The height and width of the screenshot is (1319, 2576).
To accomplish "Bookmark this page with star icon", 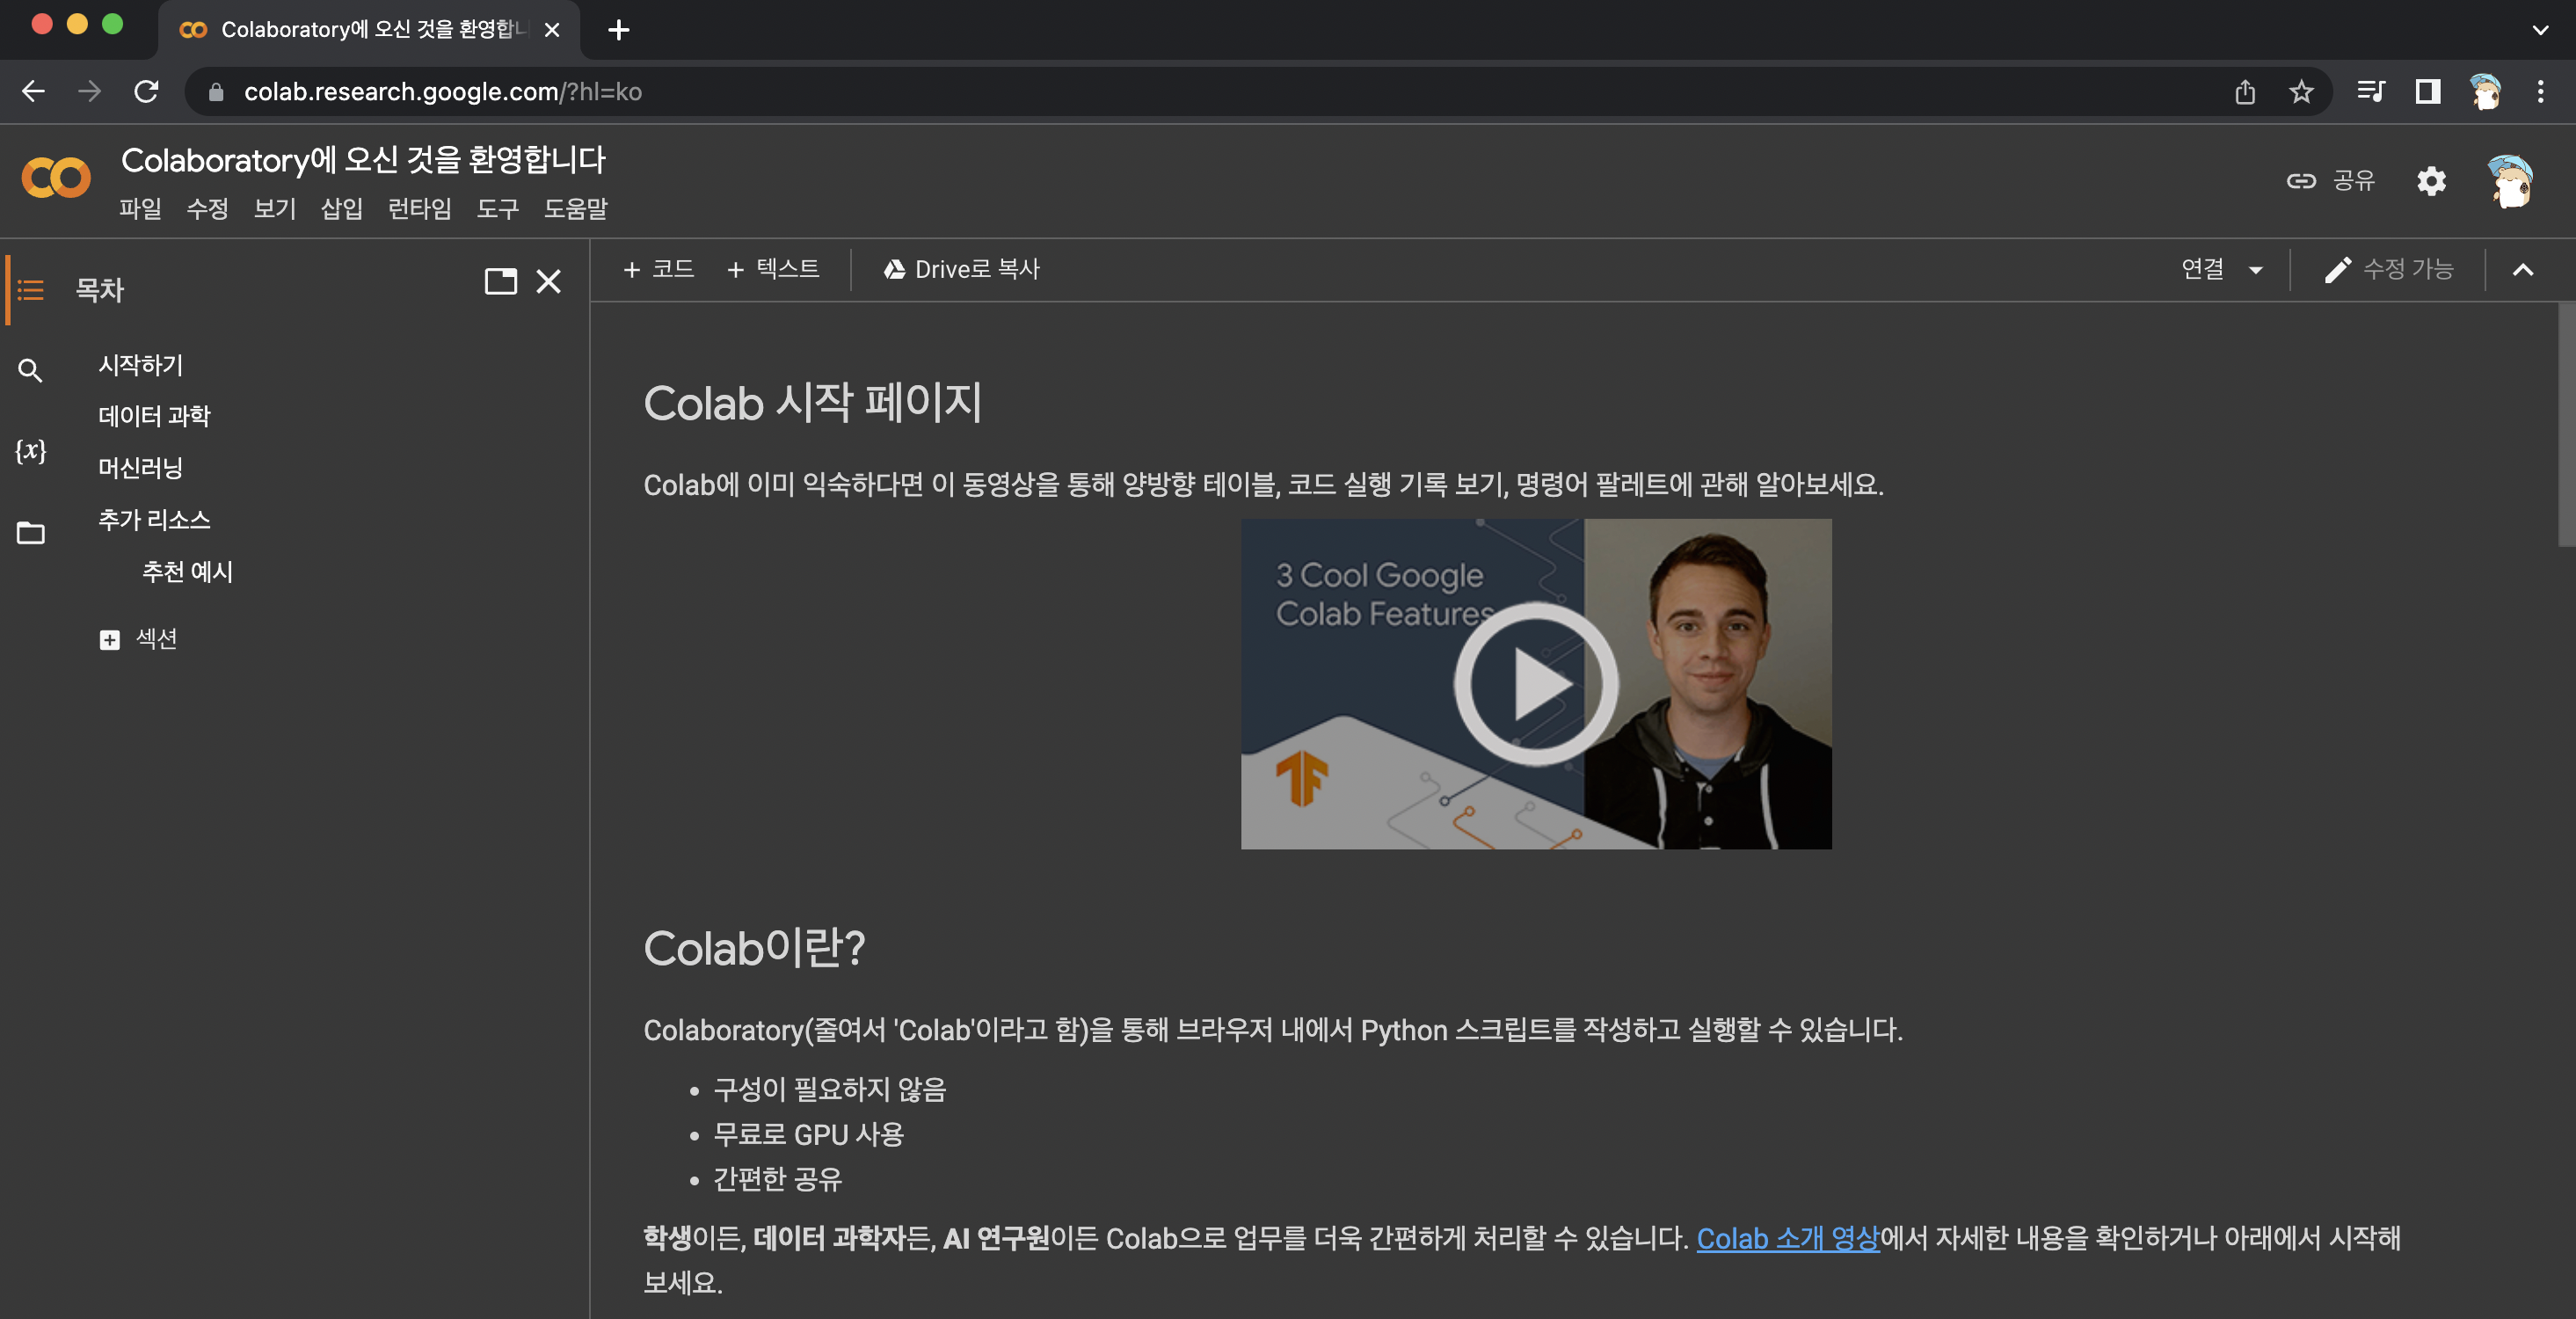I will pos(2301,92).
